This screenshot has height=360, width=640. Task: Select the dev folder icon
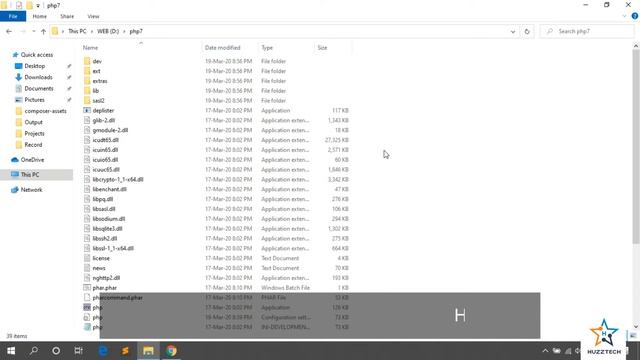pyautogui.click(x=87, y=61)
